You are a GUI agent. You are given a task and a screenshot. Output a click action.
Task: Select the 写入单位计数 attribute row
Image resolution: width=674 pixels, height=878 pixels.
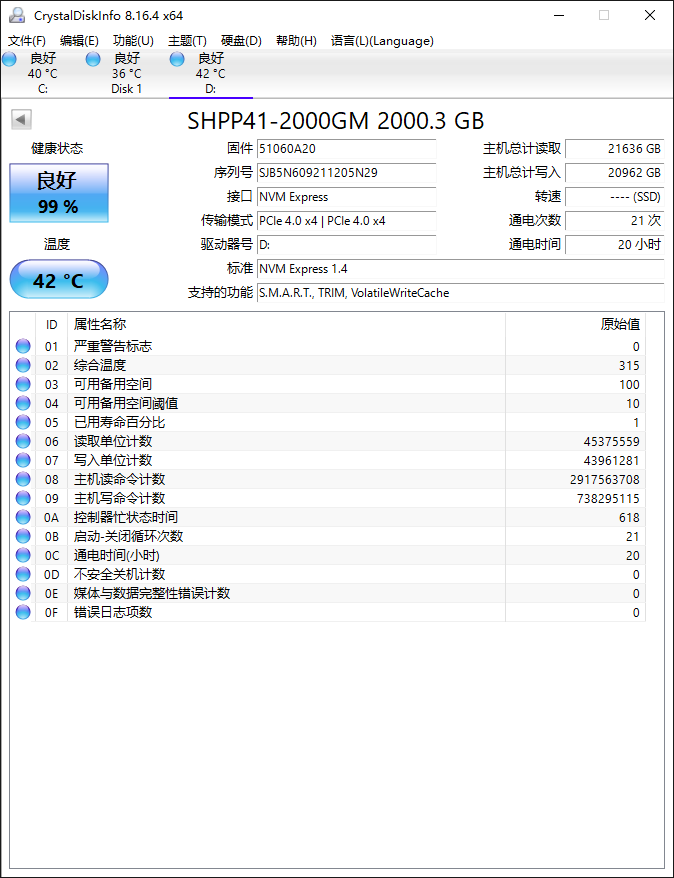328,461
